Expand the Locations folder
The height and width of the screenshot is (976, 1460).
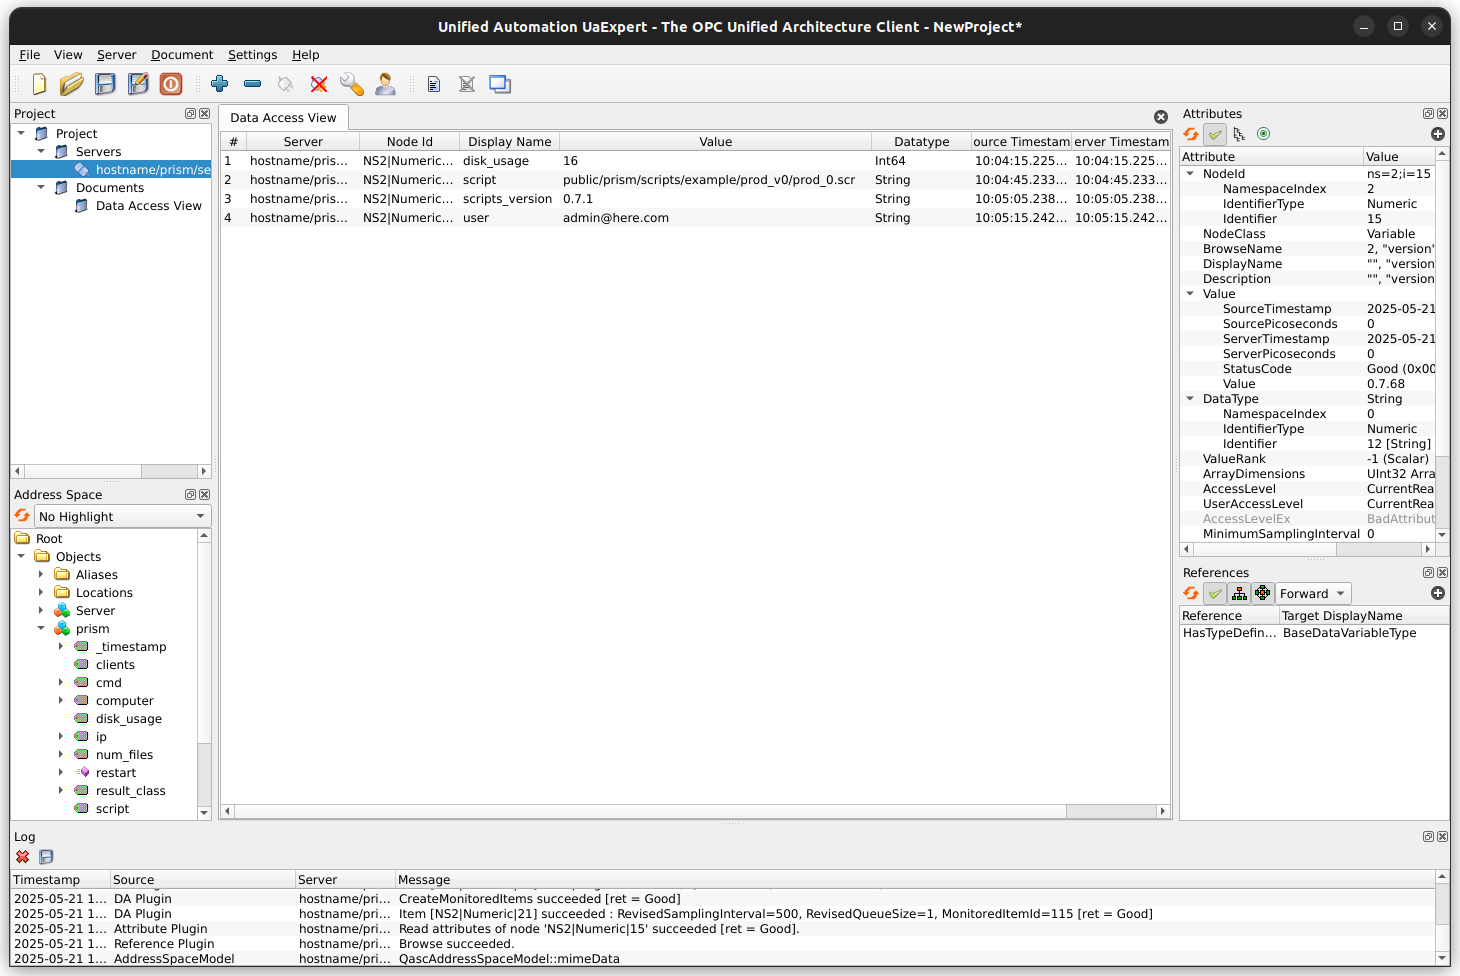click(x=41, y=593)
